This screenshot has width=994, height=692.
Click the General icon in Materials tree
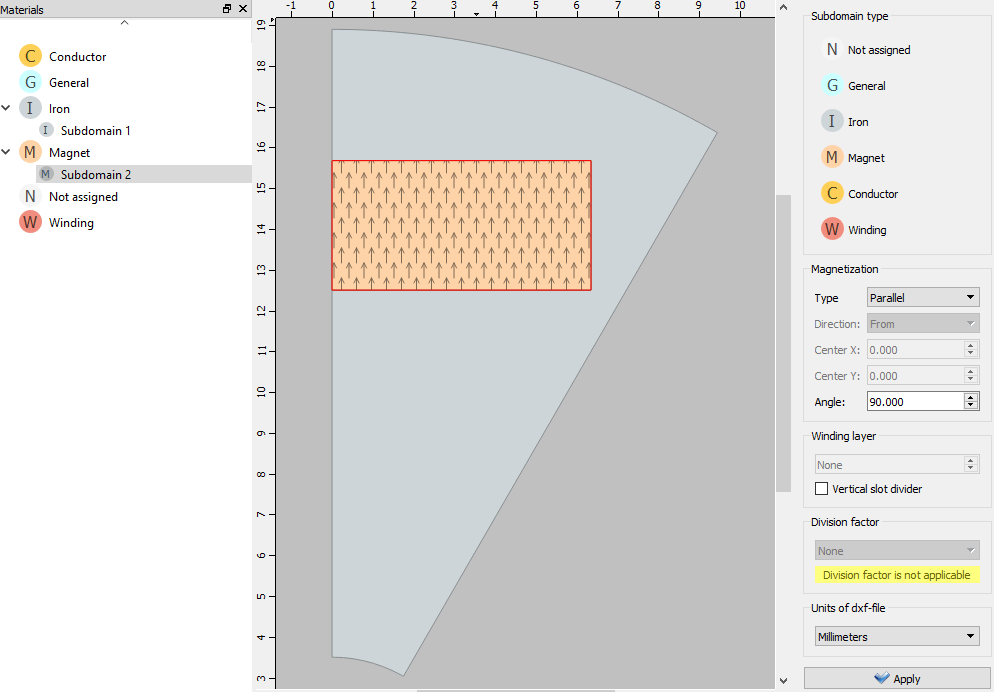[x=30, y=83]
